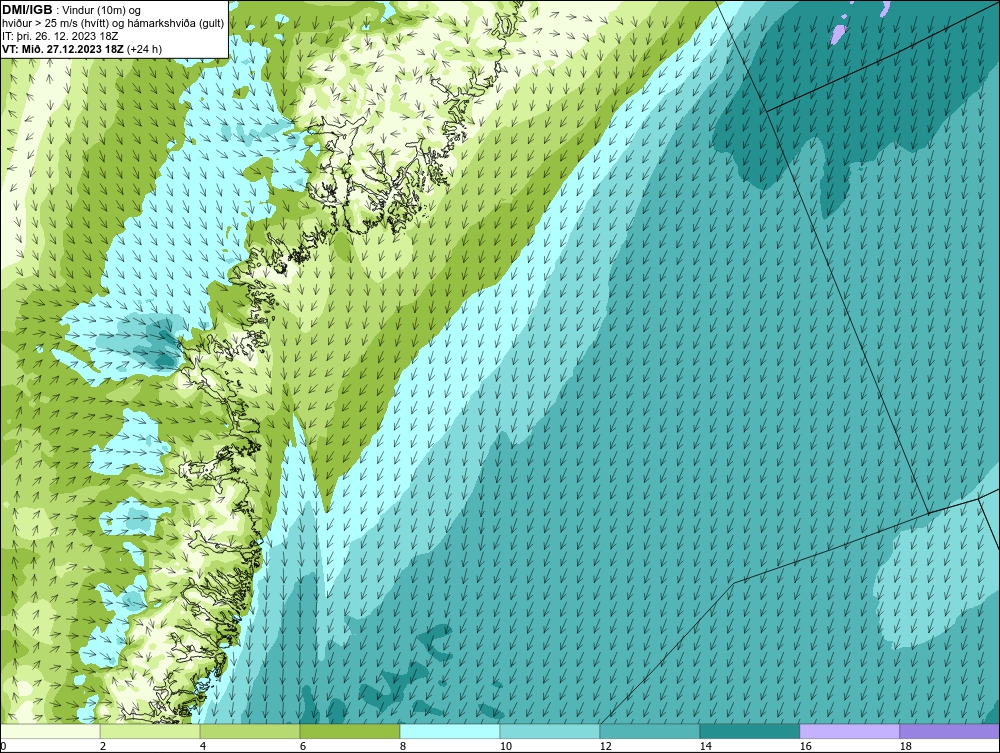
Task: Click the 8–10 m/s light cyan legend swatch
Action: tap(450, 731)
